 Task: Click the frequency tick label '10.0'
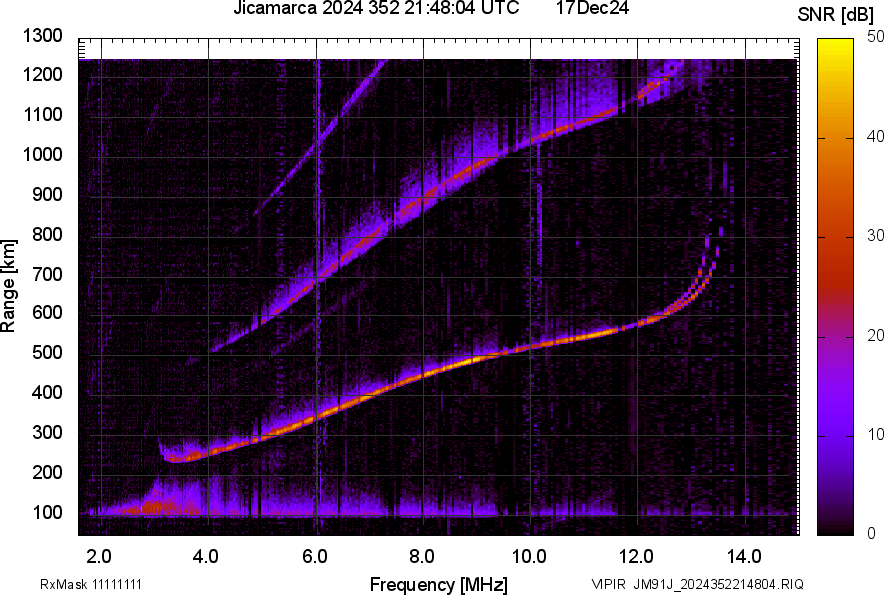(x=529, y=557)
